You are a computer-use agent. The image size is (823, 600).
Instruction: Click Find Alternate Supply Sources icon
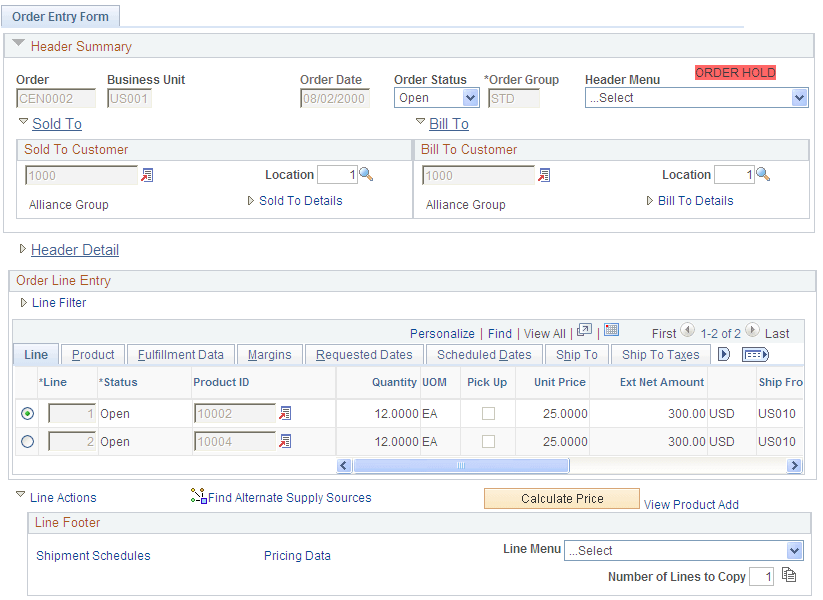coord(198,496)
